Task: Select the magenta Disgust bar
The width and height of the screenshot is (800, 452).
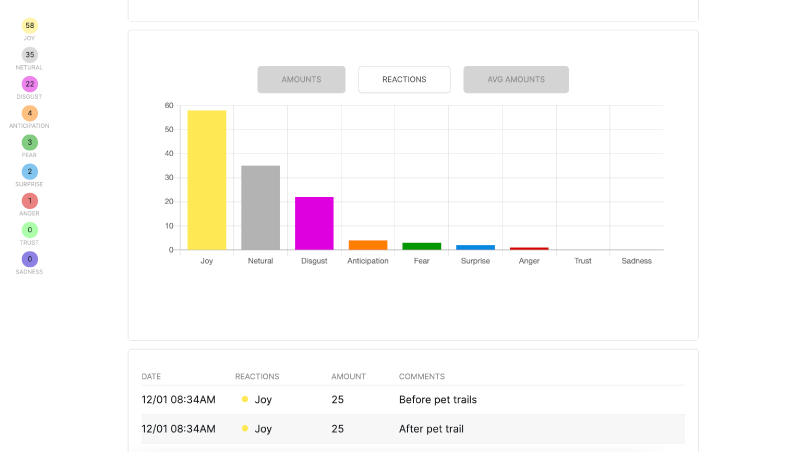Action: [314, 223]
